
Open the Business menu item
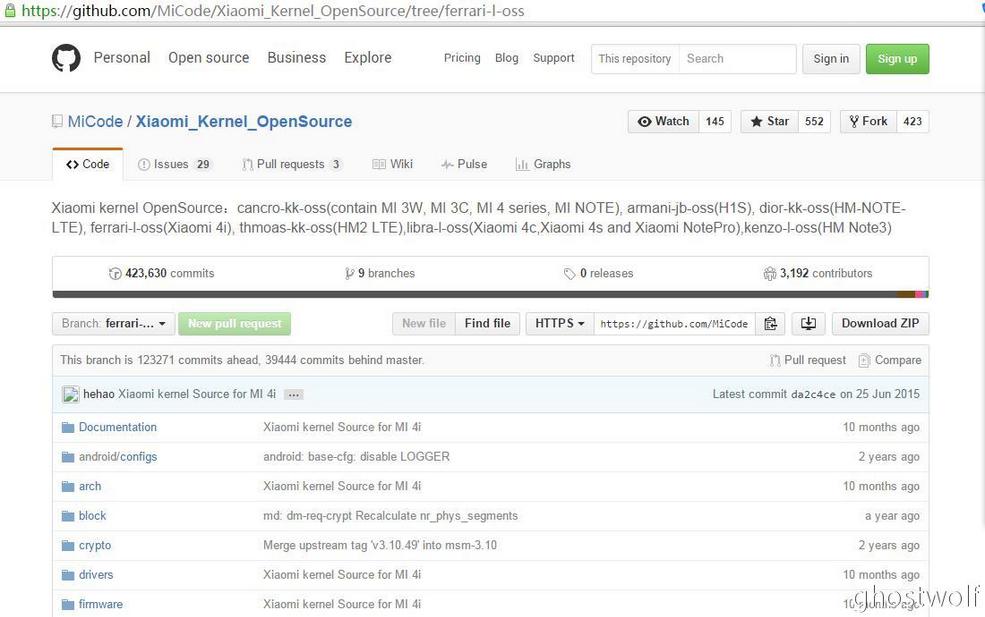pos(297,58)
